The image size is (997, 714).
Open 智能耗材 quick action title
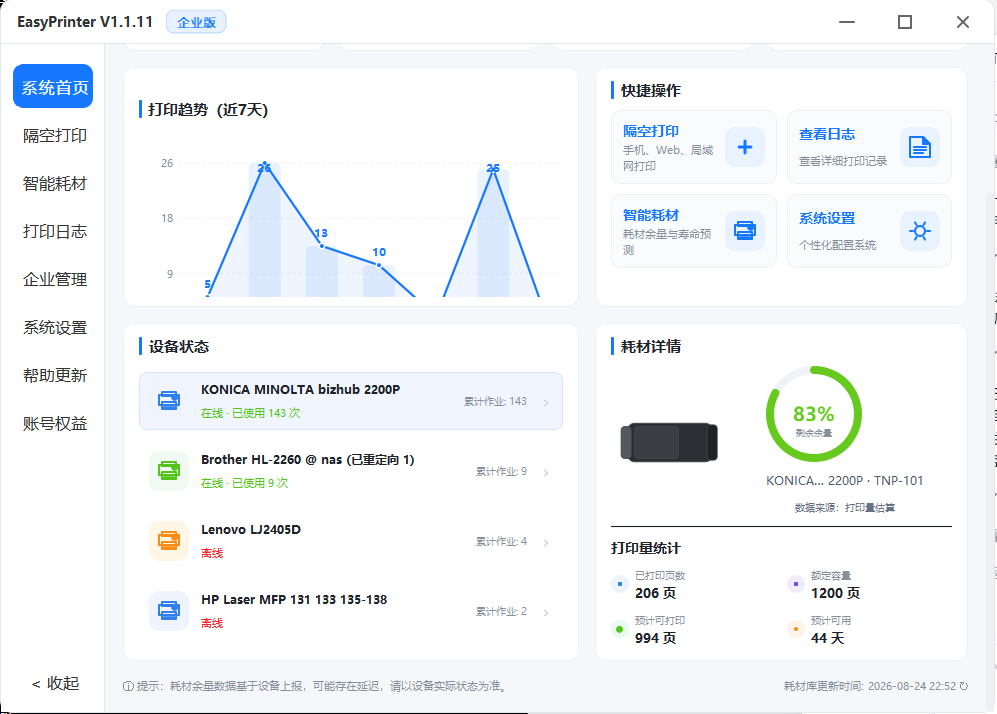(x=650, y=215)
